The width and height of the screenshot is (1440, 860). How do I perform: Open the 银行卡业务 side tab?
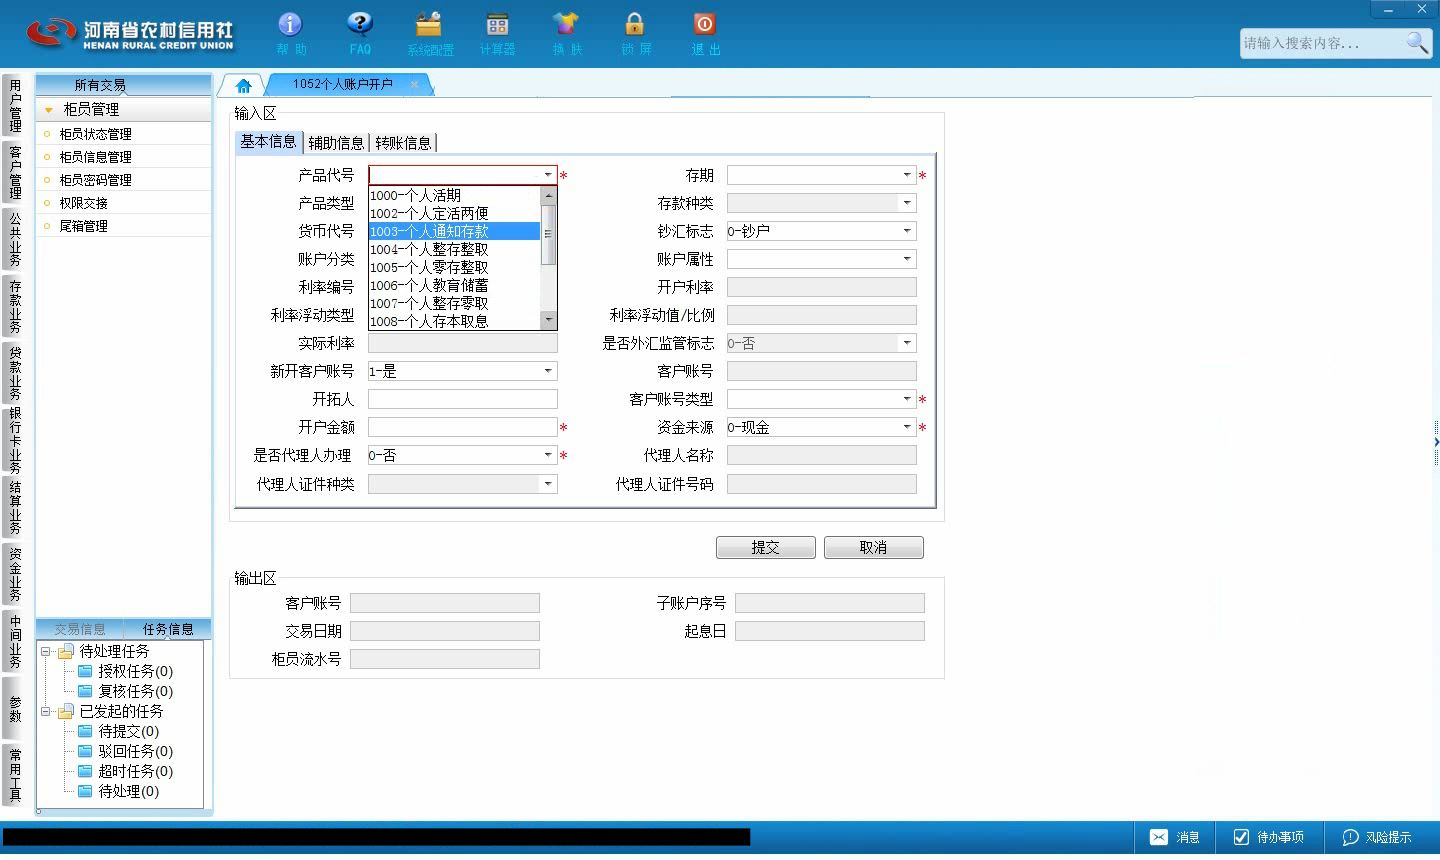coord(15,440)
